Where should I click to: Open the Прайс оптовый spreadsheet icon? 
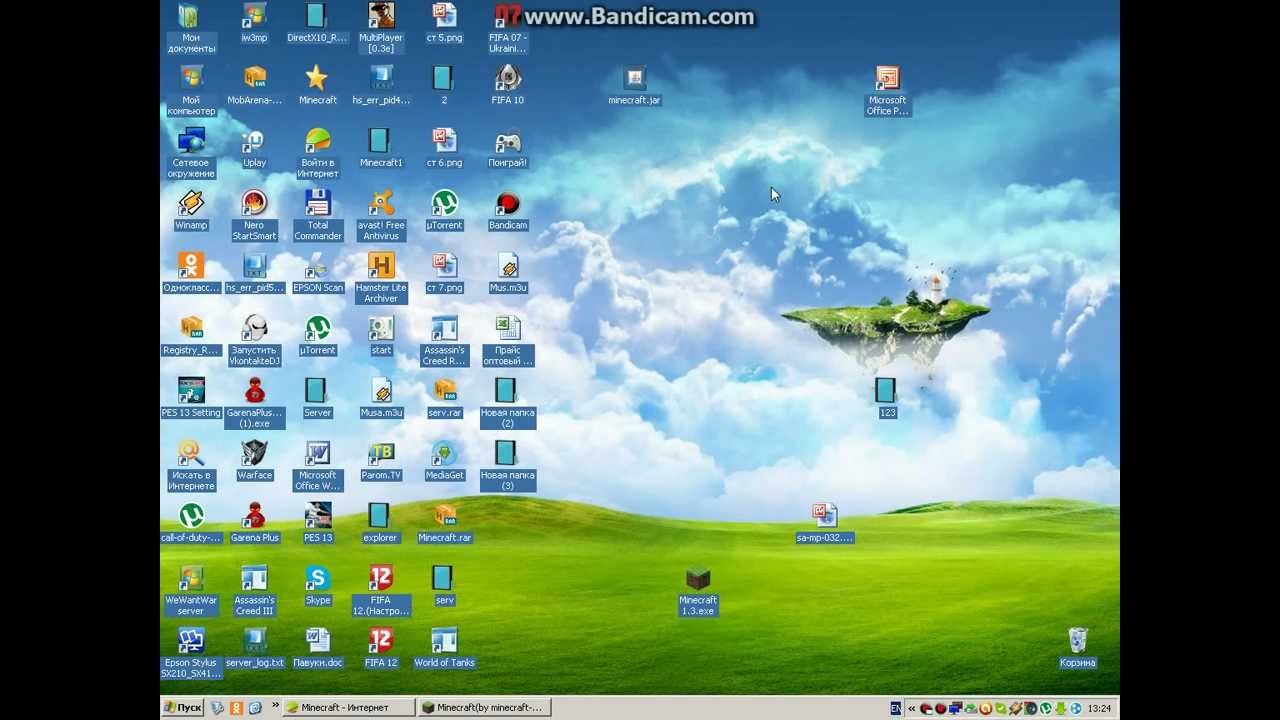508,329
